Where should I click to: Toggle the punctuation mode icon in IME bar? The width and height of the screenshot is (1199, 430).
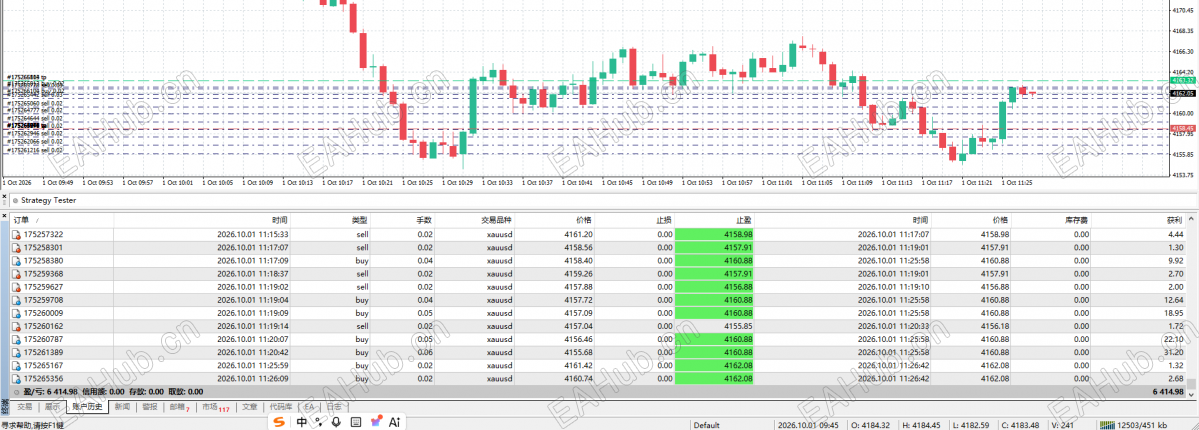[x=320, y=422]
